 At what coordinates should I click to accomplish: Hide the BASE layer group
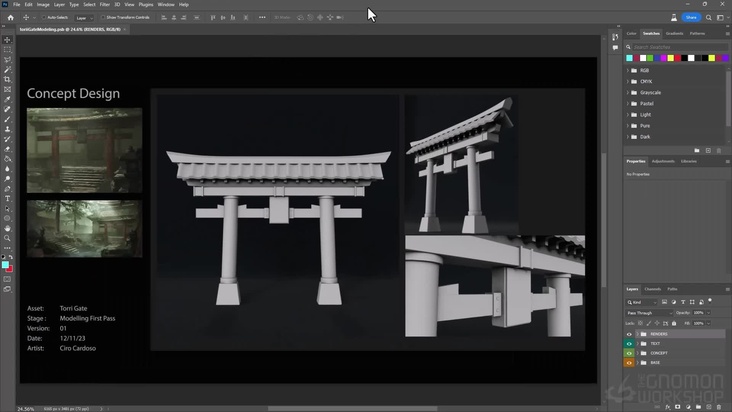click(629, 363)
